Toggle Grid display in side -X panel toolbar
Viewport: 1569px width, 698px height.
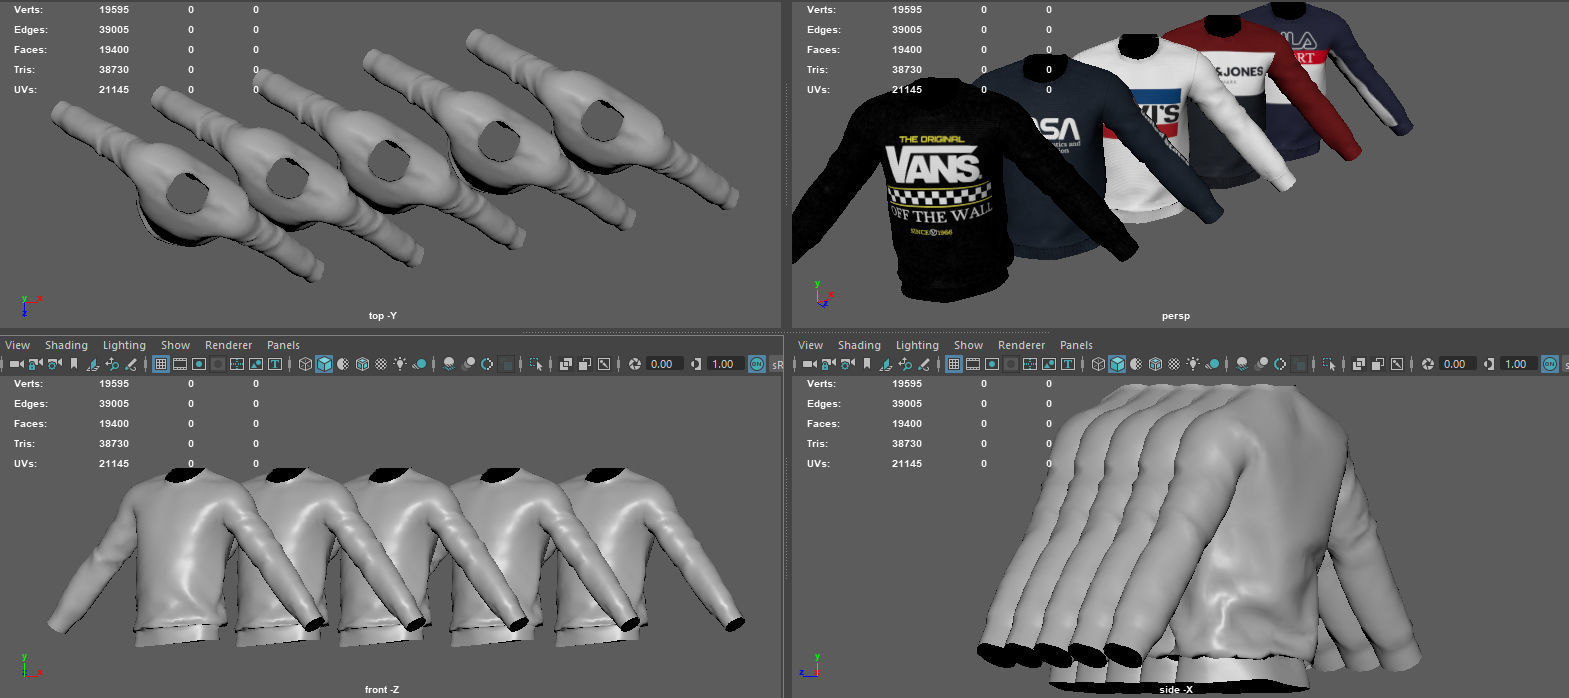954,364
